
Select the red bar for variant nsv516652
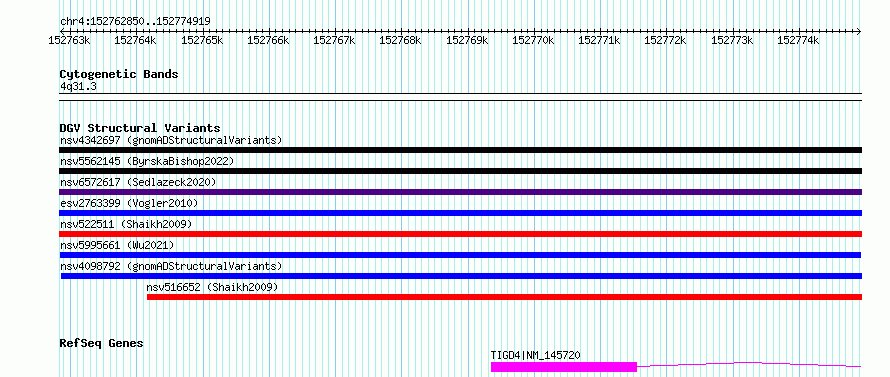click(x=505, y=297)
